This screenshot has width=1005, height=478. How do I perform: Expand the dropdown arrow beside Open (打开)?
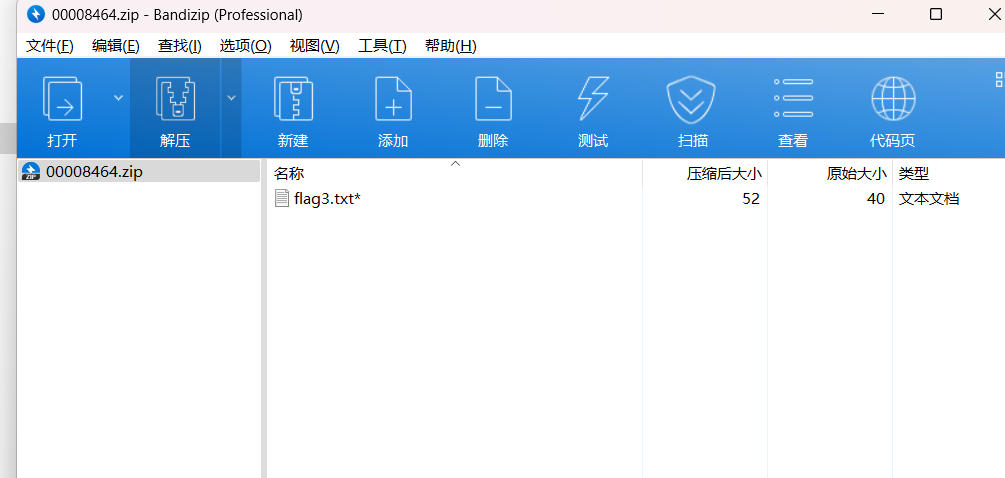(x=118, y=98)
